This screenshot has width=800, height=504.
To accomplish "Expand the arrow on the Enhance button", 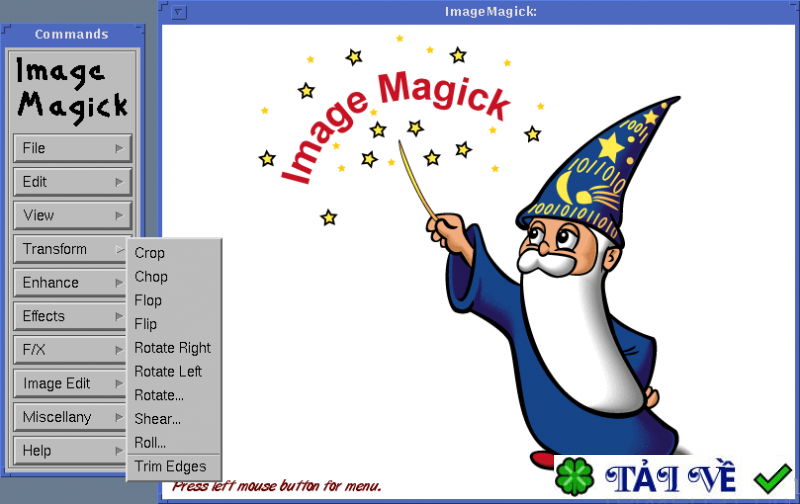I will click(x=119, y=283).
